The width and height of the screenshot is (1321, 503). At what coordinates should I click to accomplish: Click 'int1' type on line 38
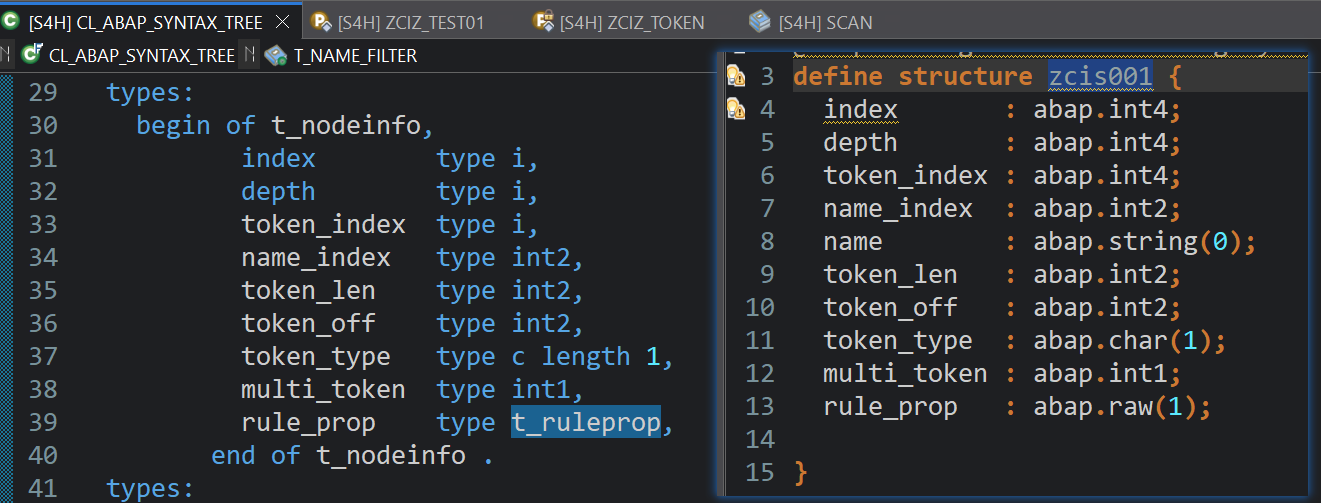pos(541,390)
